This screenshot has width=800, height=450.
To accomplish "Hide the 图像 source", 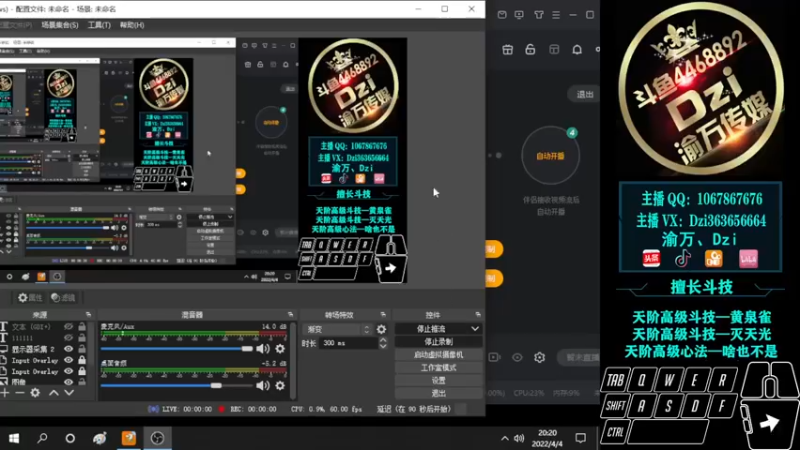I will 68,382.
